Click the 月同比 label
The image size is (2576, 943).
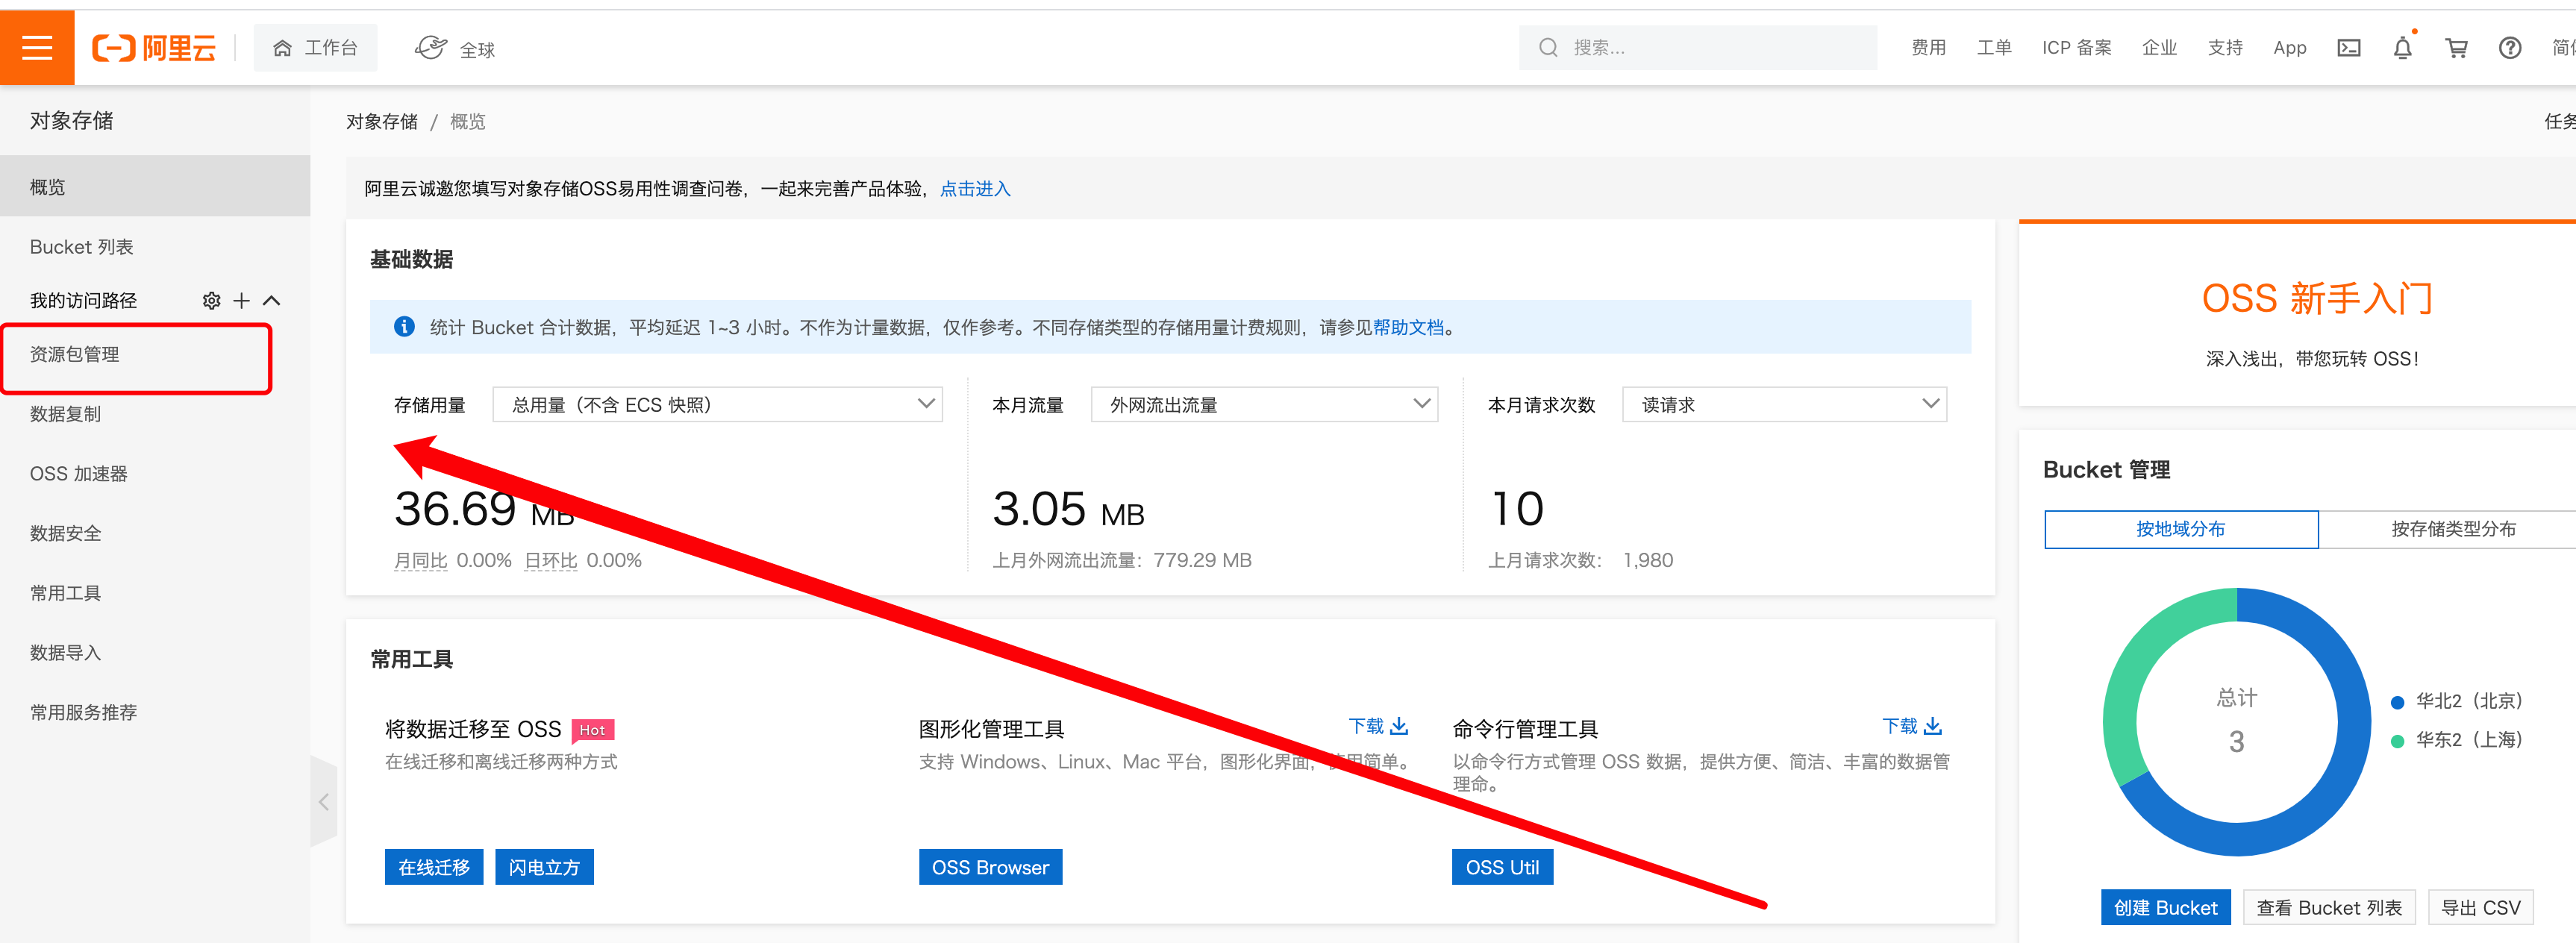tap(420, 561)
